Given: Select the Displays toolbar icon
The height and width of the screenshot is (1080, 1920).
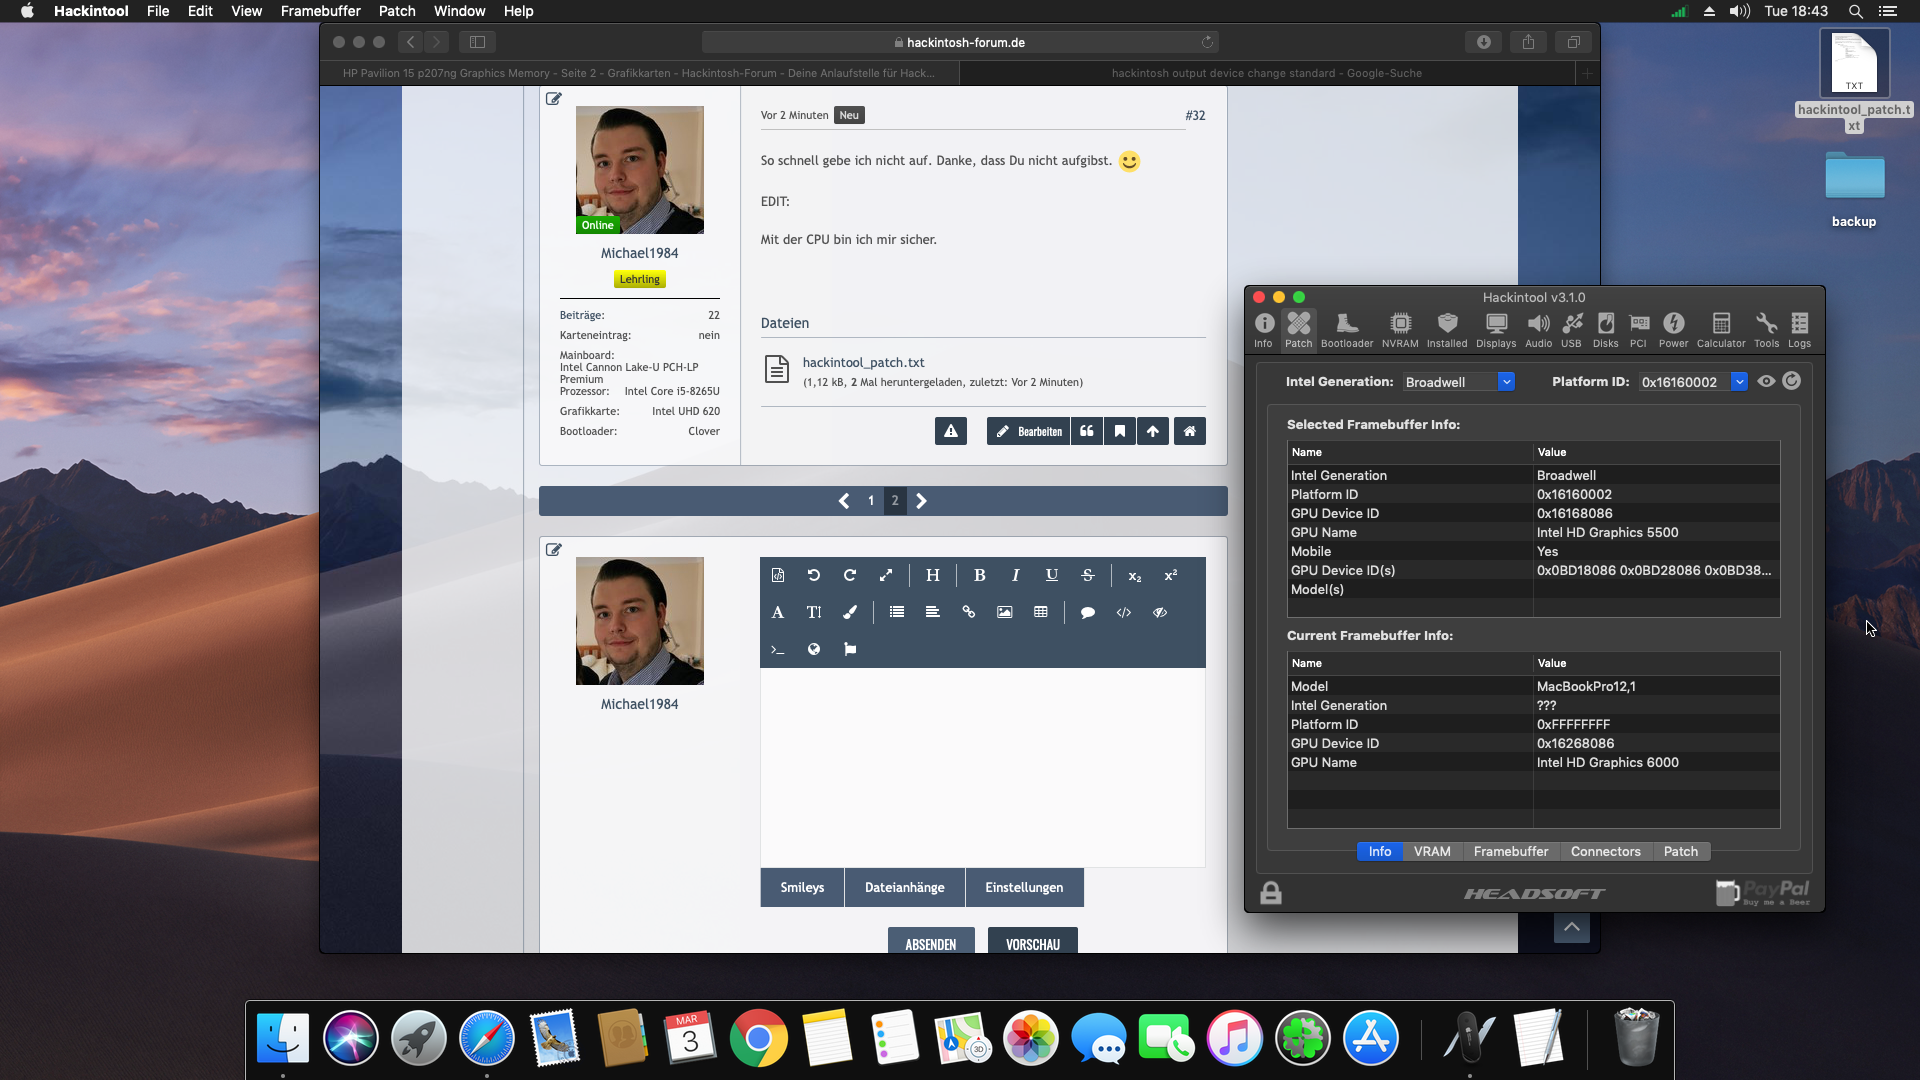Looking at the screenshot, I should 1496,329.
